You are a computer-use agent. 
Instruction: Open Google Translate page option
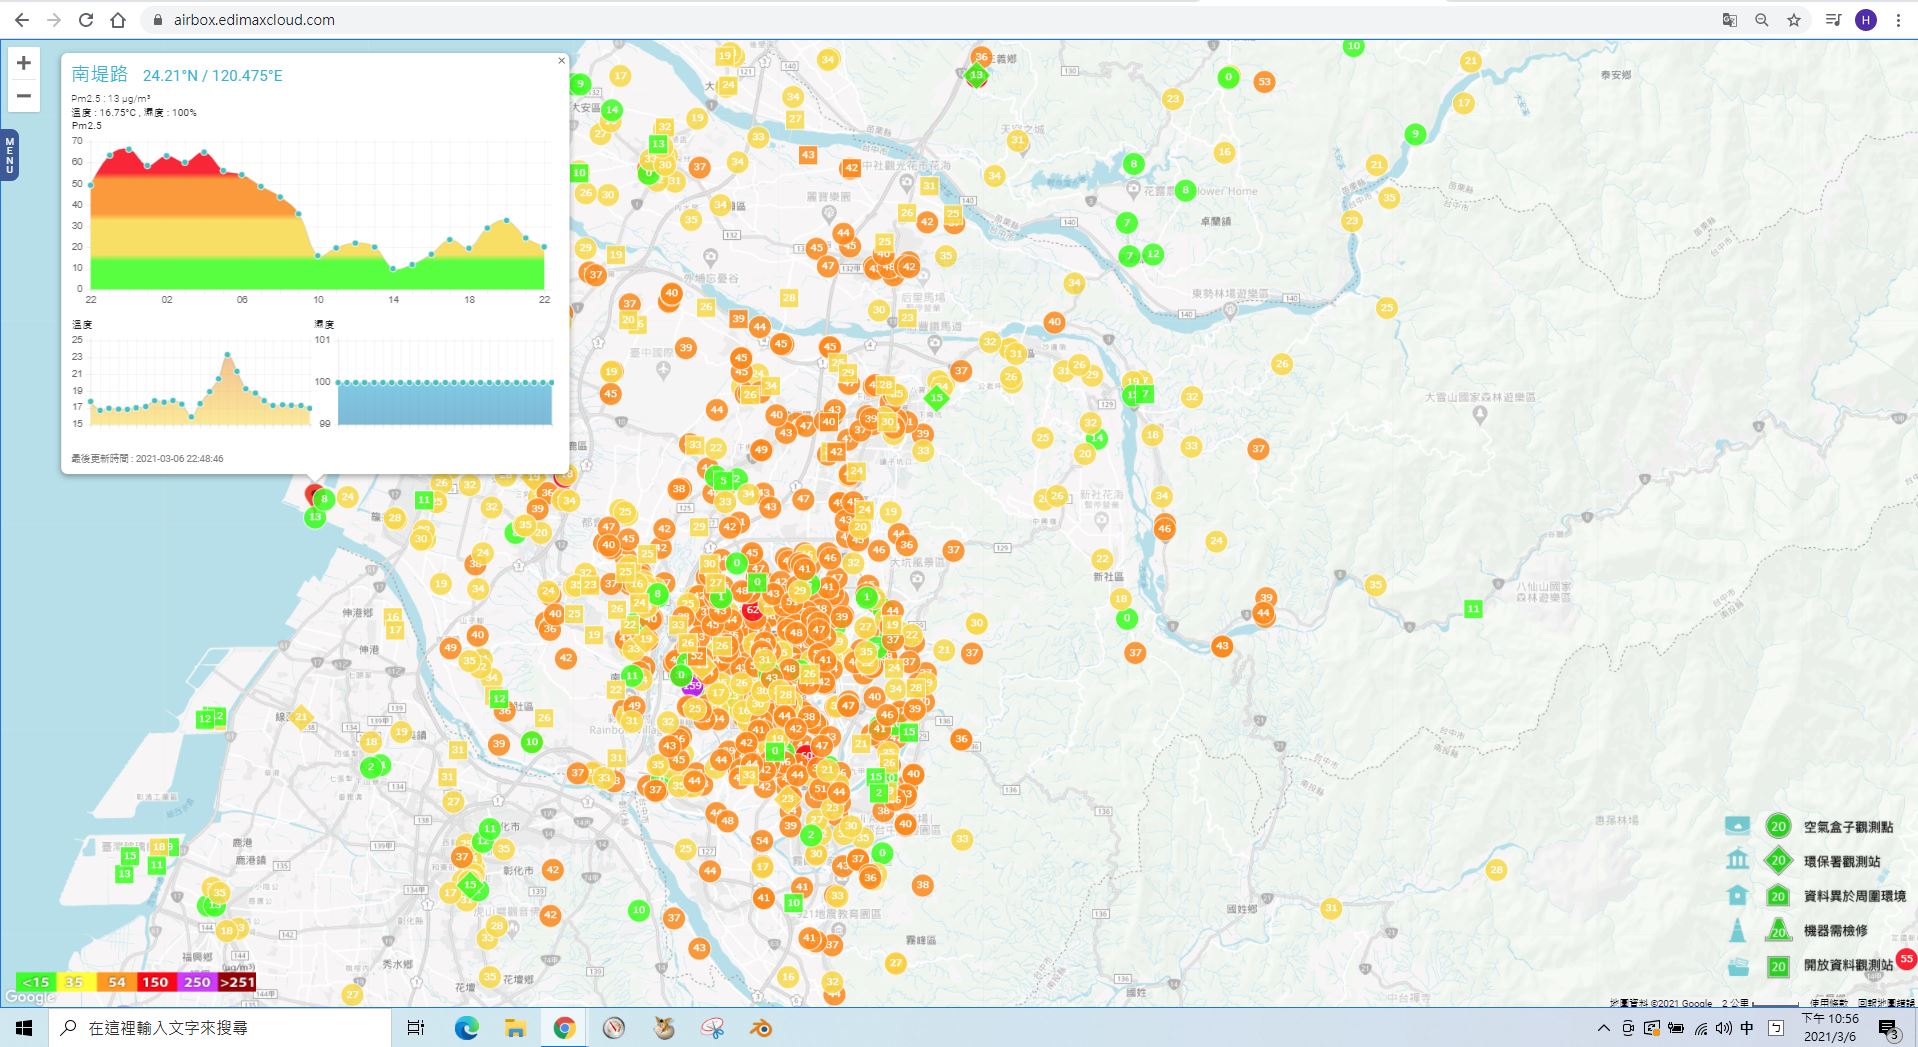(1730, 20)
